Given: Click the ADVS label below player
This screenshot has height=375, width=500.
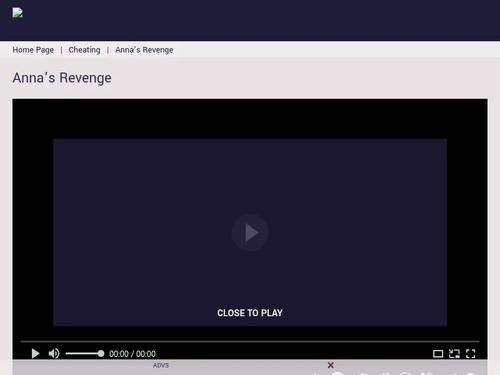Looking at the screenshot, I should (x=161, y=365).
